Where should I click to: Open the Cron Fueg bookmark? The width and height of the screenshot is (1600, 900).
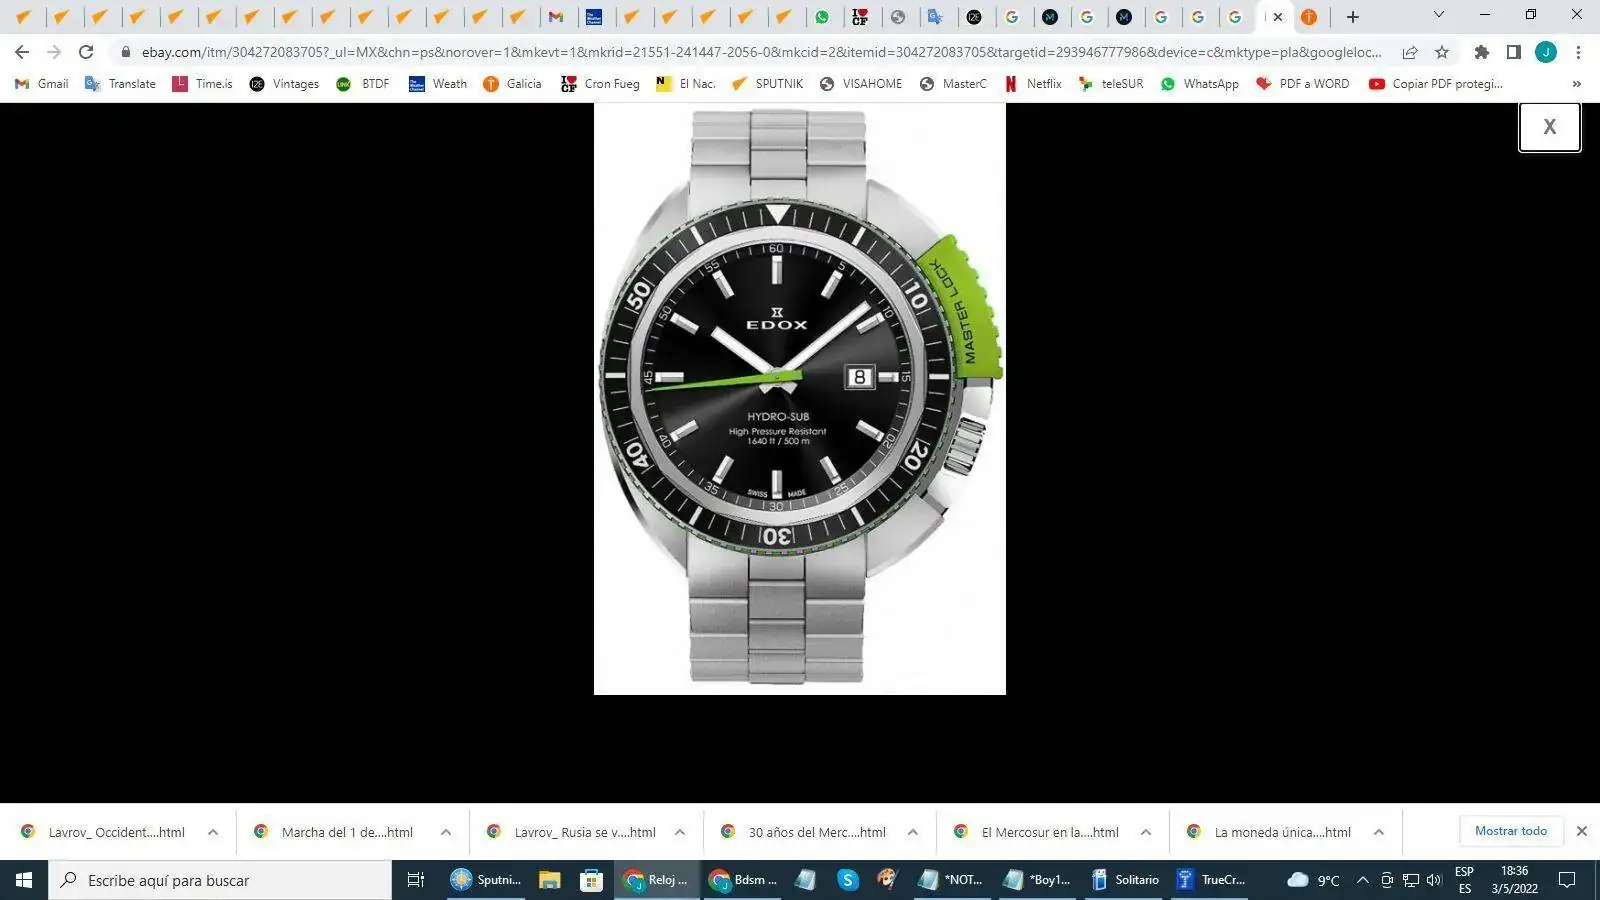pyautogui.click(x=600, y=84)
